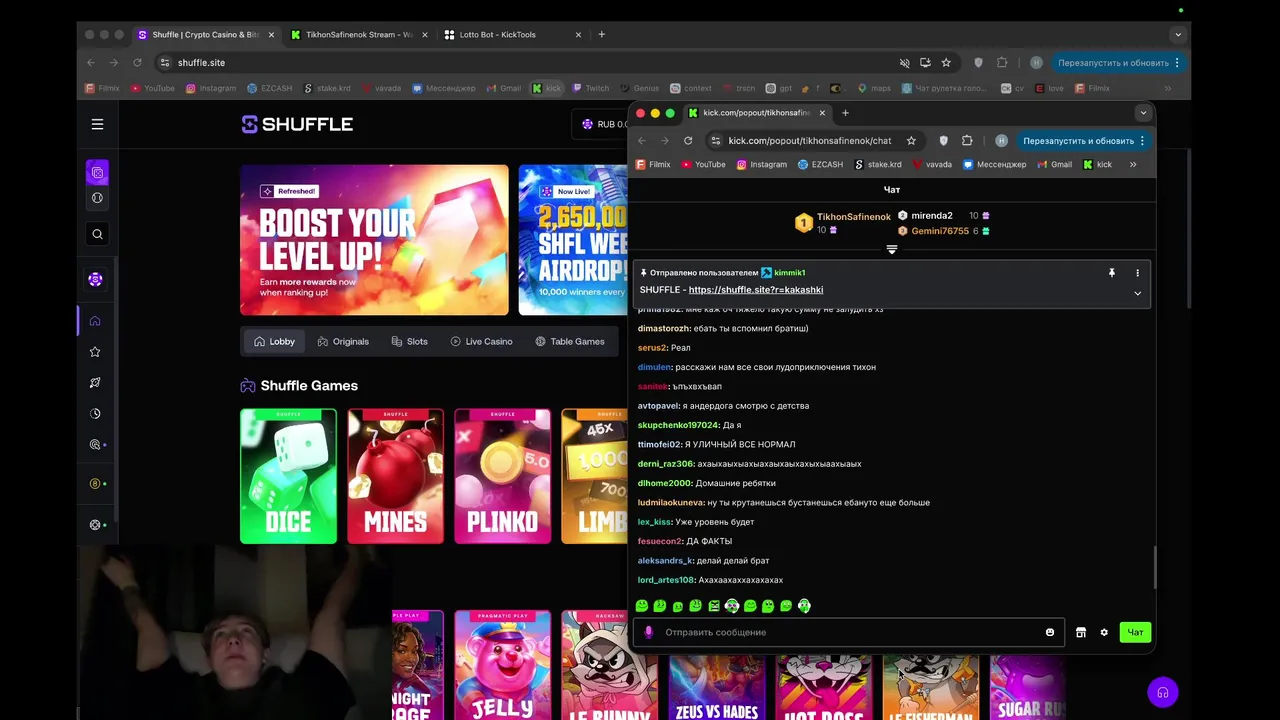Open Chrome menu dots in popout window
This screenshot has width=1280, height=720.
1142,141
